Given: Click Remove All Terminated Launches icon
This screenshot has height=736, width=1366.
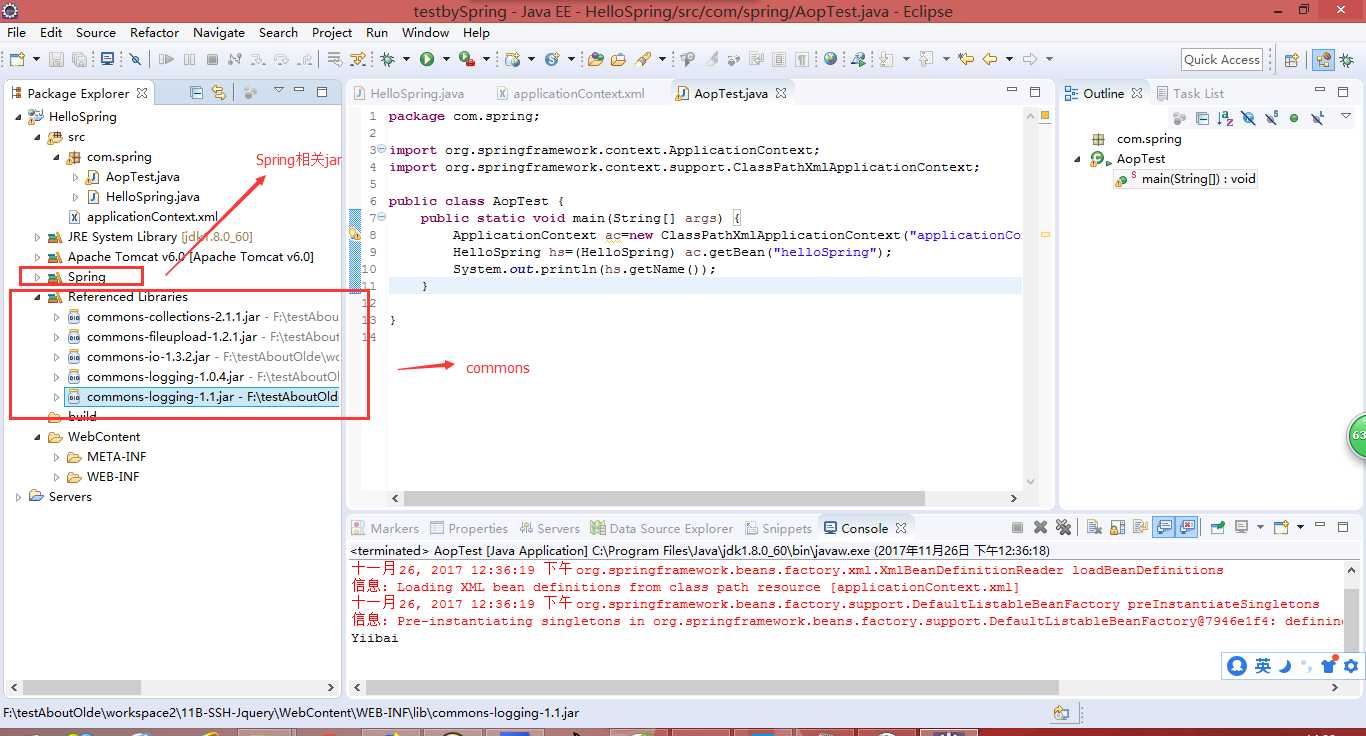Looking at the screenshot, I should click(1063, 527).
